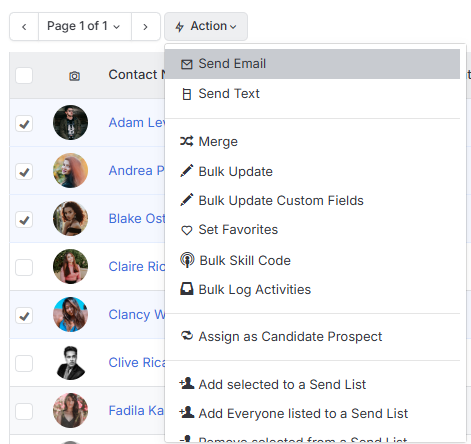Viewport: 471px width, 444px height.
Task: Uncheck the Adam row checkbox
Action: [24, 124]
